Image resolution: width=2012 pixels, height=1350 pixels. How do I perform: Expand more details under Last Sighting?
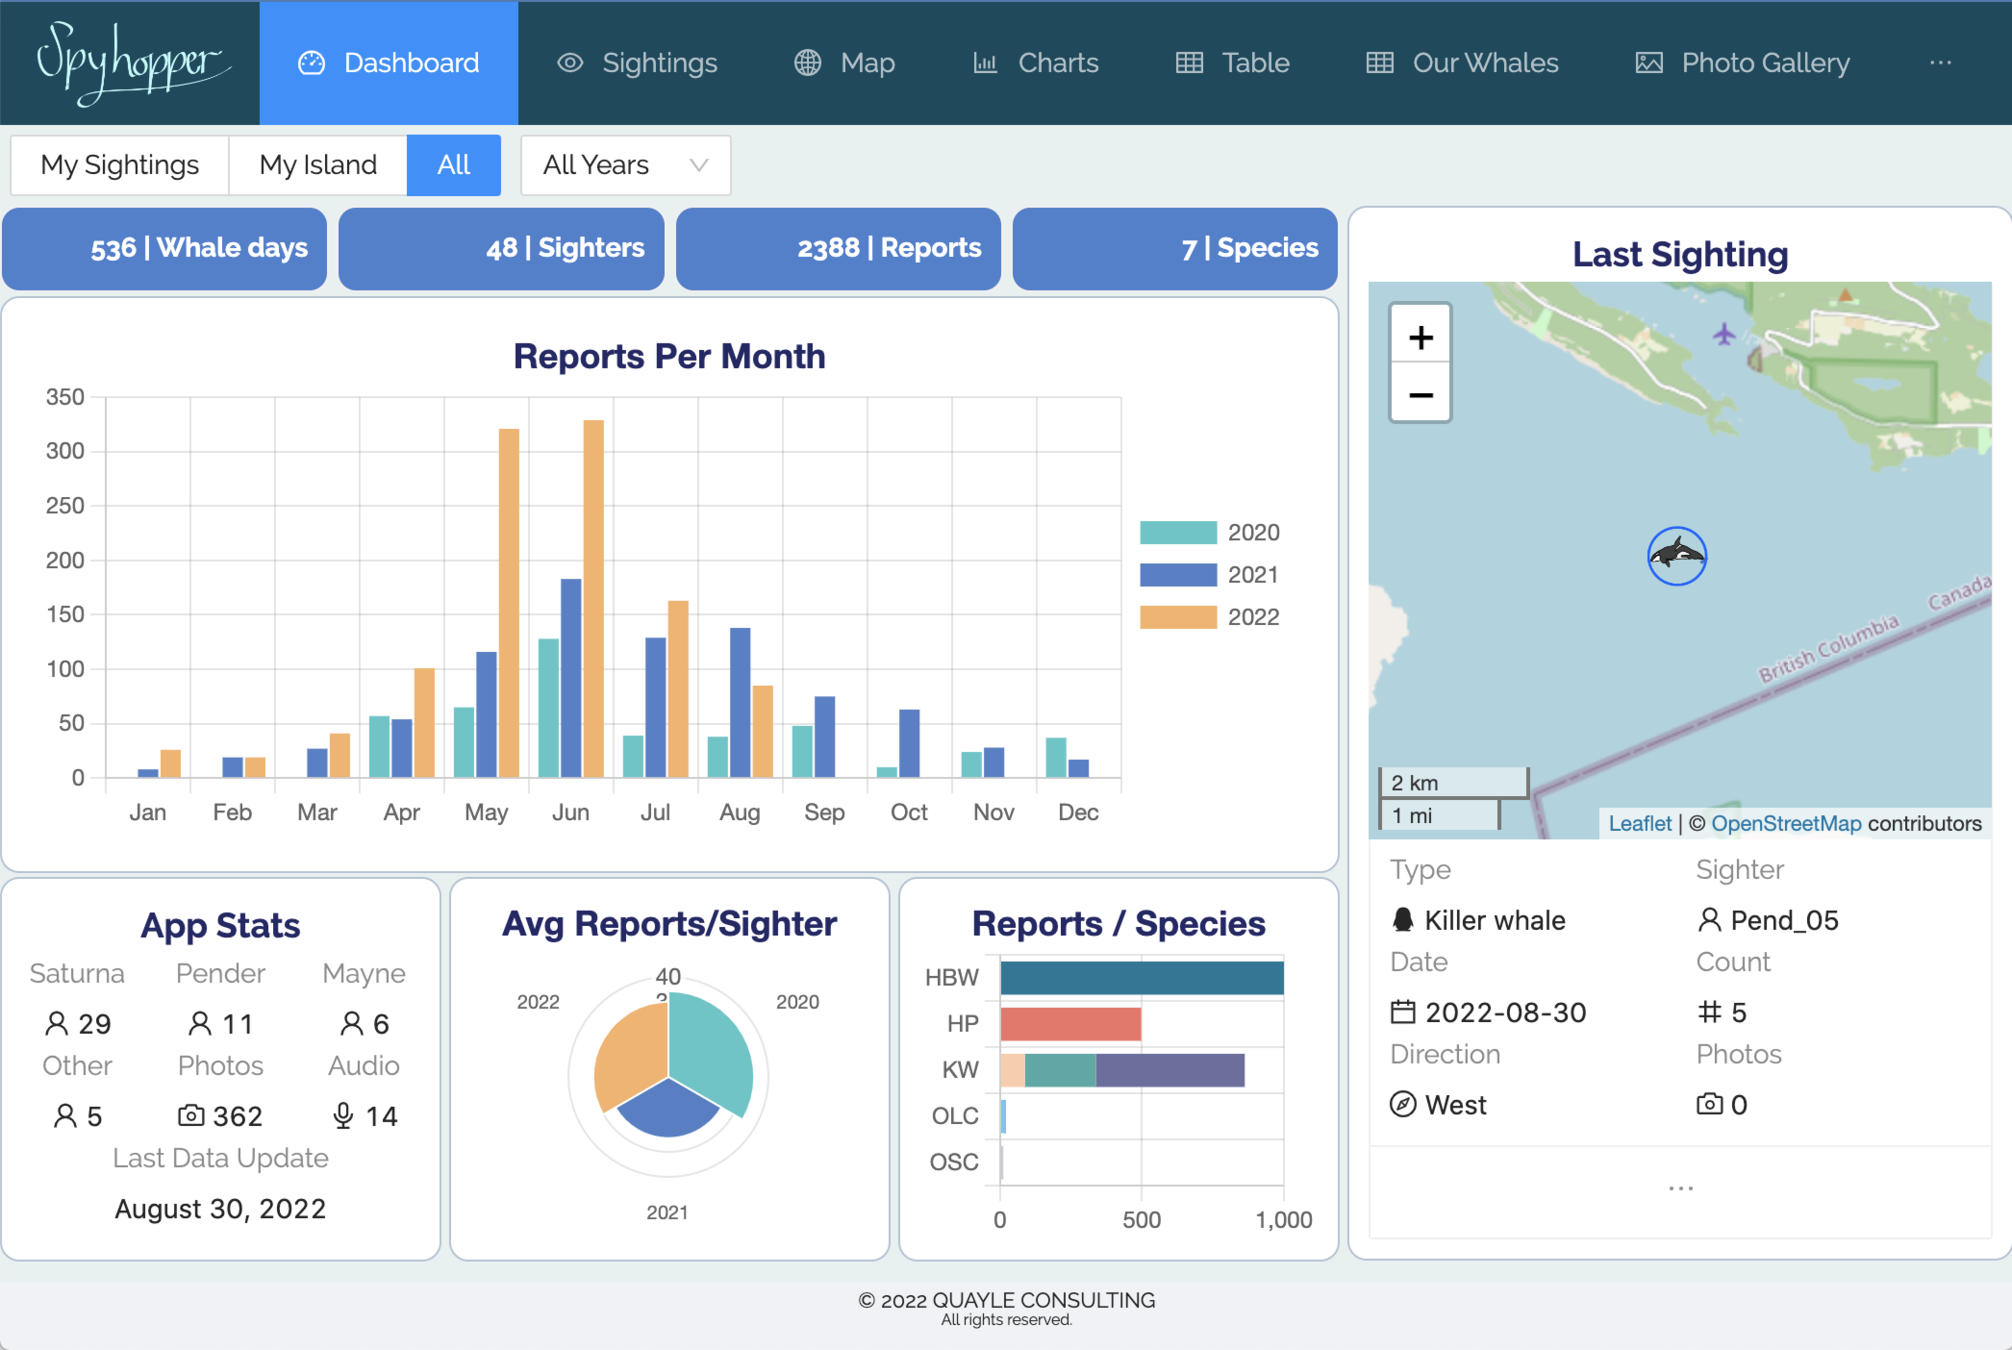[1680, 1188]
